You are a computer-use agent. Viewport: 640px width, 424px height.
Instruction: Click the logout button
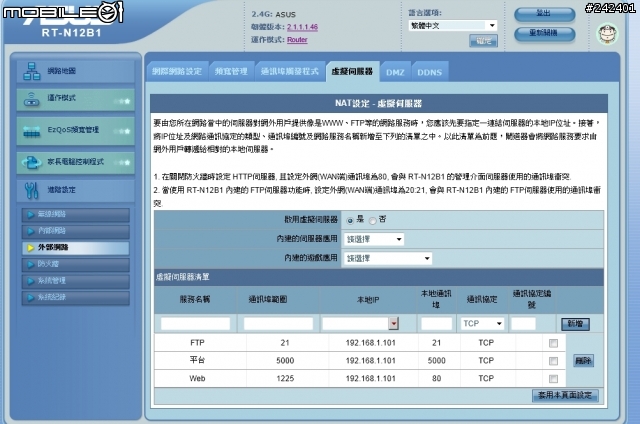click(544, 14)
